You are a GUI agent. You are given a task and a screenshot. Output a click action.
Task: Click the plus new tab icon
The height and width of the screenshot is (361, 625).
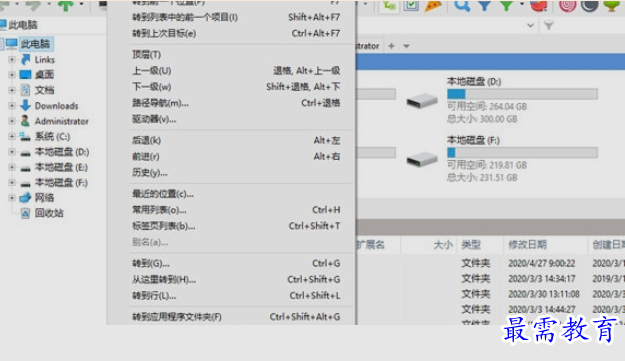(391, 46)
